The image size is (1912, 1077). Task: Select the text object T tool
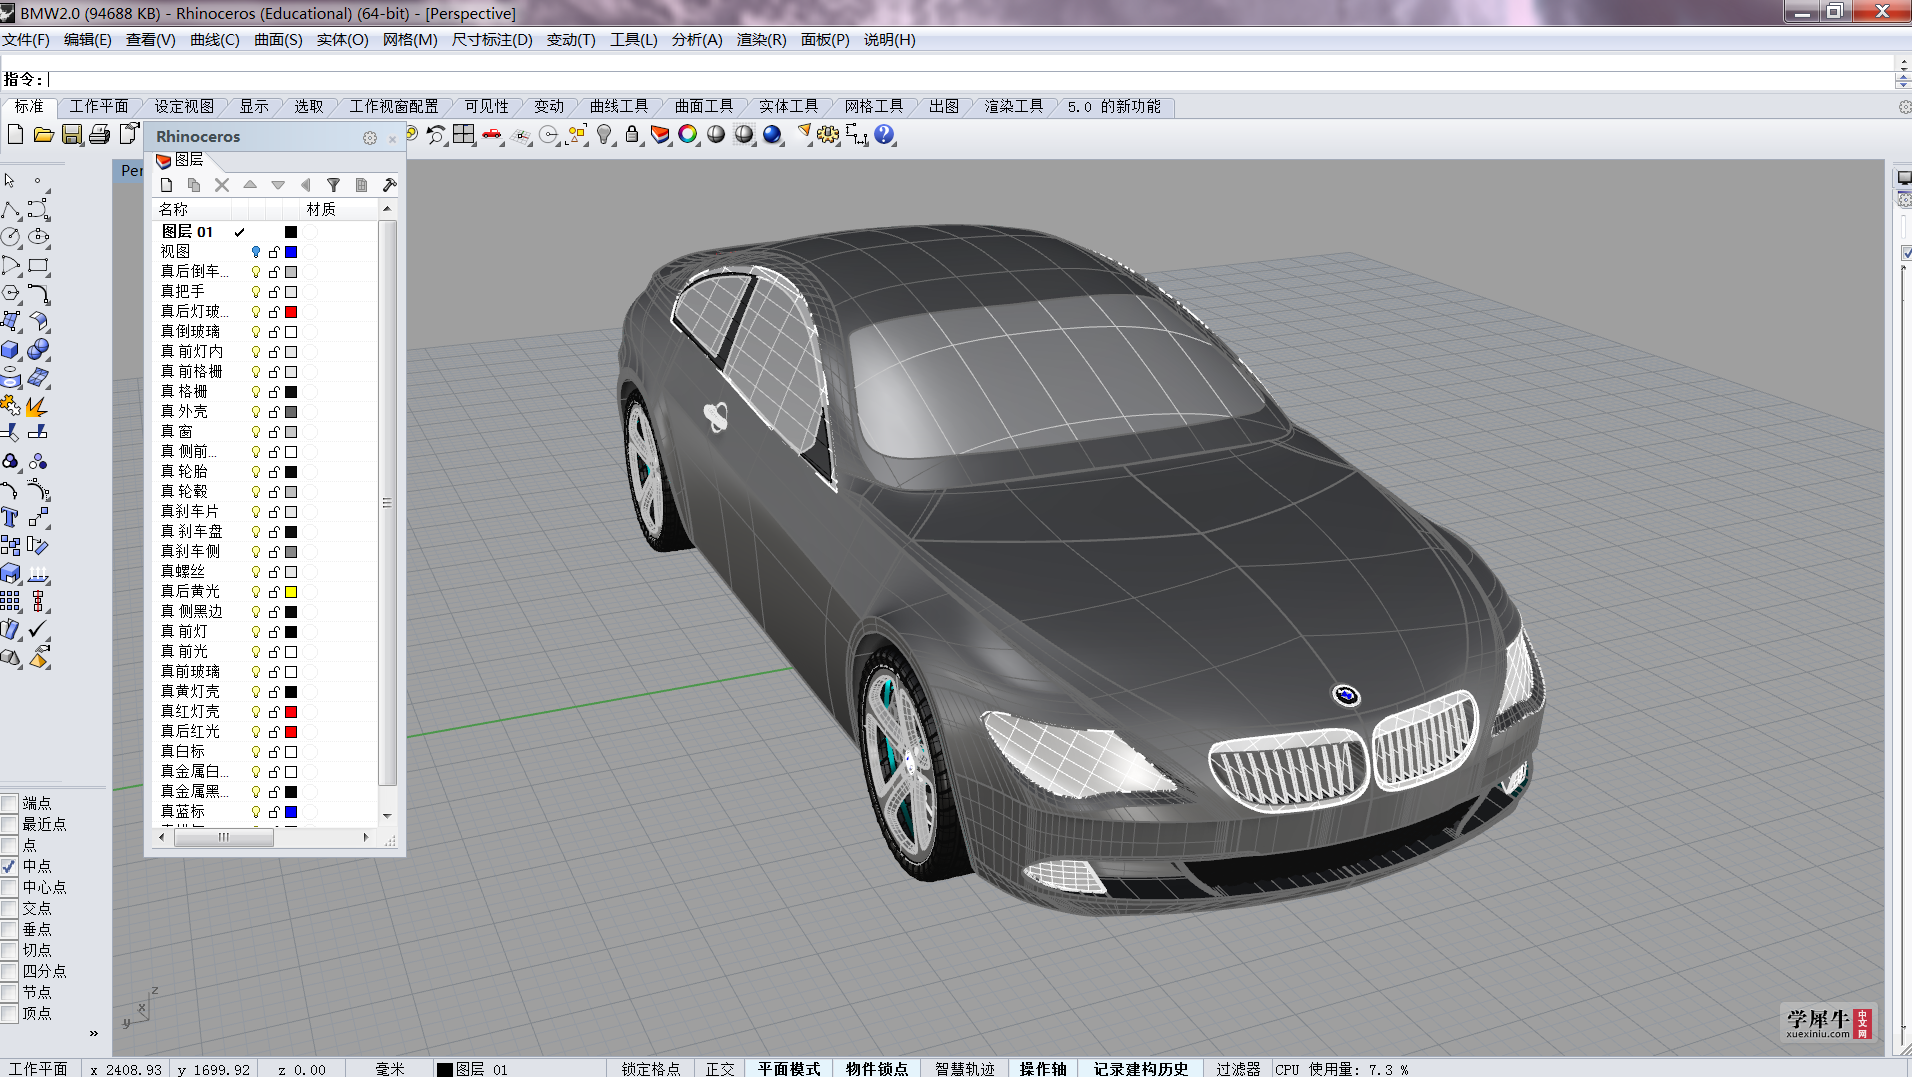coord(11,517)
